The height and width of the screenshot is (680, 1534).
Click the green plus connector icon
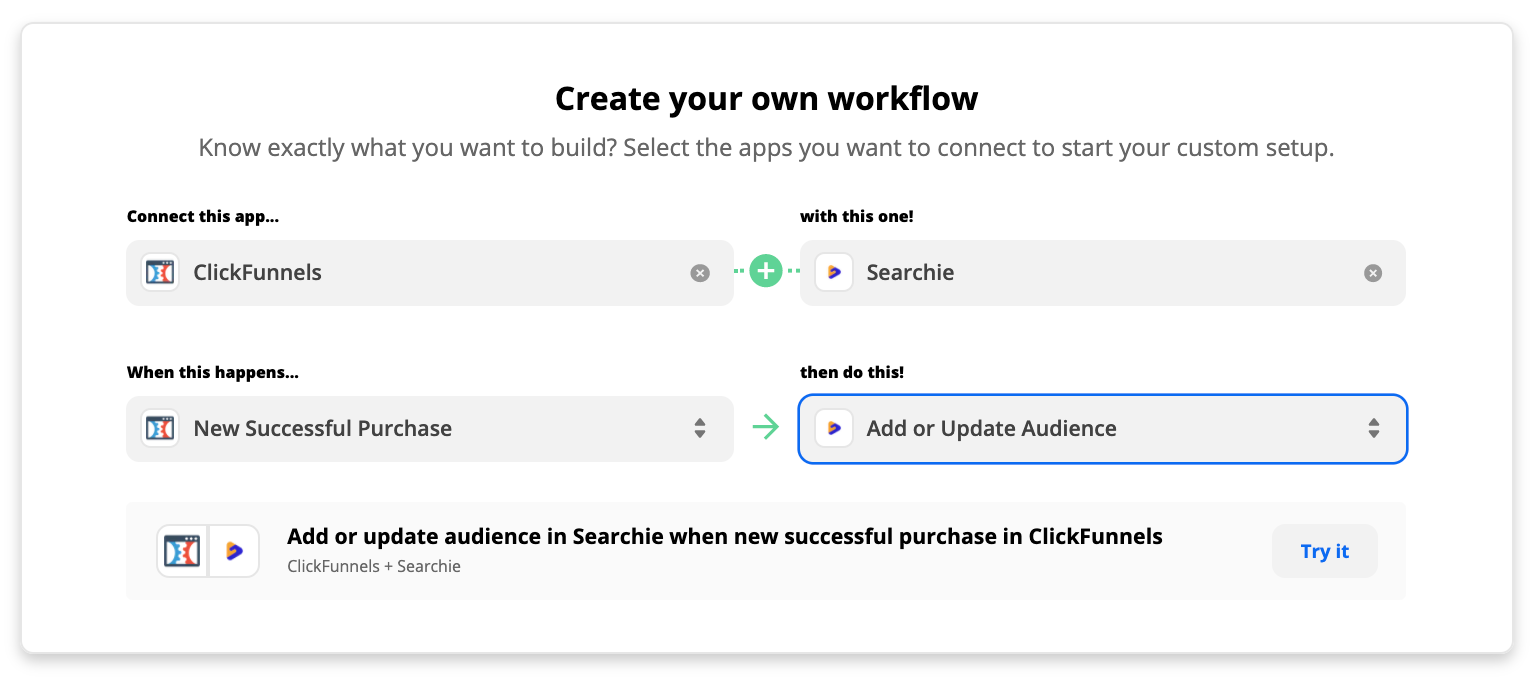click(x=766, y=271)
